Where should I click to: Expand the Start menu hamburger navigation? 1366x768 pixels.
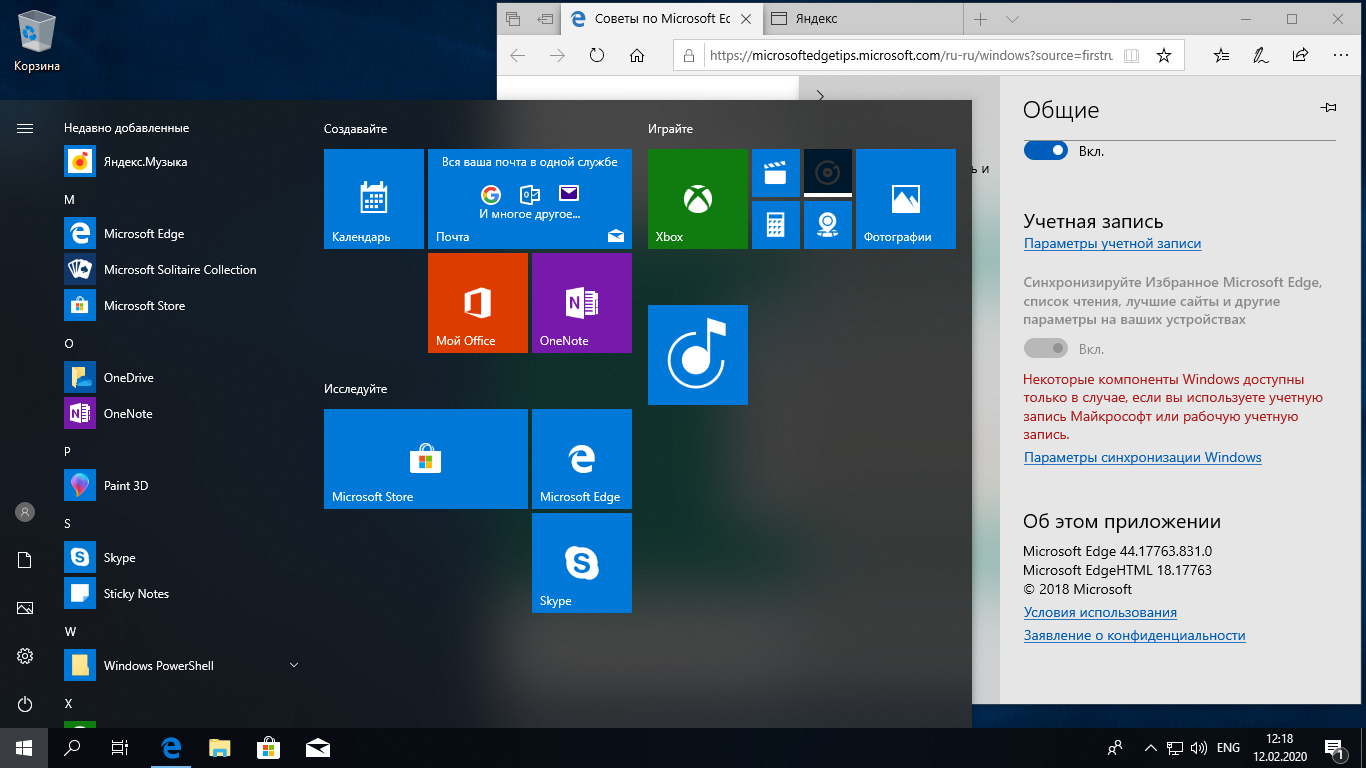(x=25, y=128)
